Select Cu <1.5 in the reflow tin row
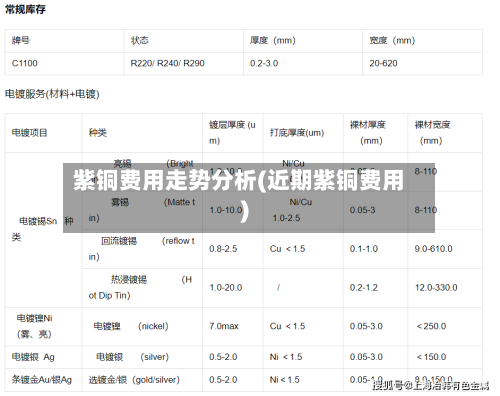Screen dimensions: 500x396 tap(287, 249)
